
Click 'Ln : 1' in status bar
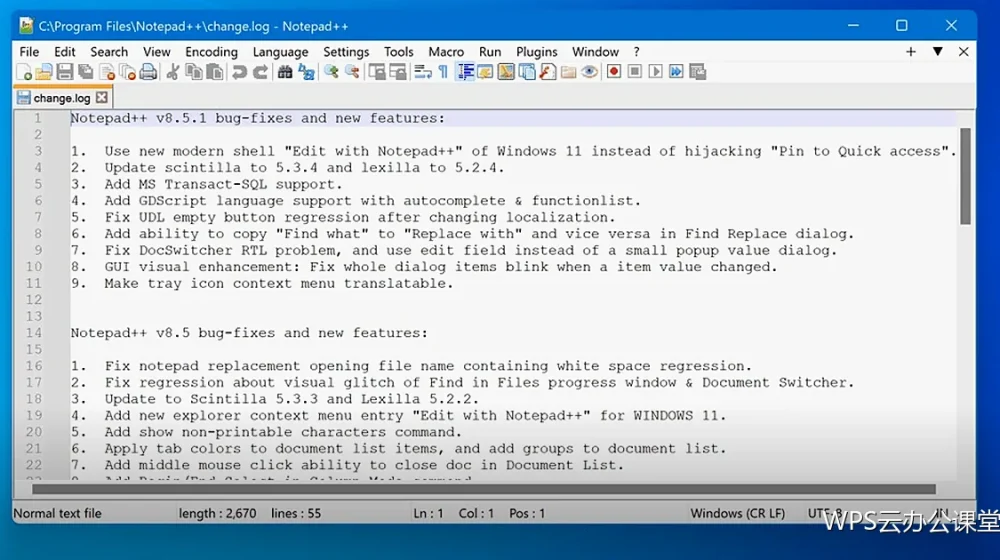[428, 513]
